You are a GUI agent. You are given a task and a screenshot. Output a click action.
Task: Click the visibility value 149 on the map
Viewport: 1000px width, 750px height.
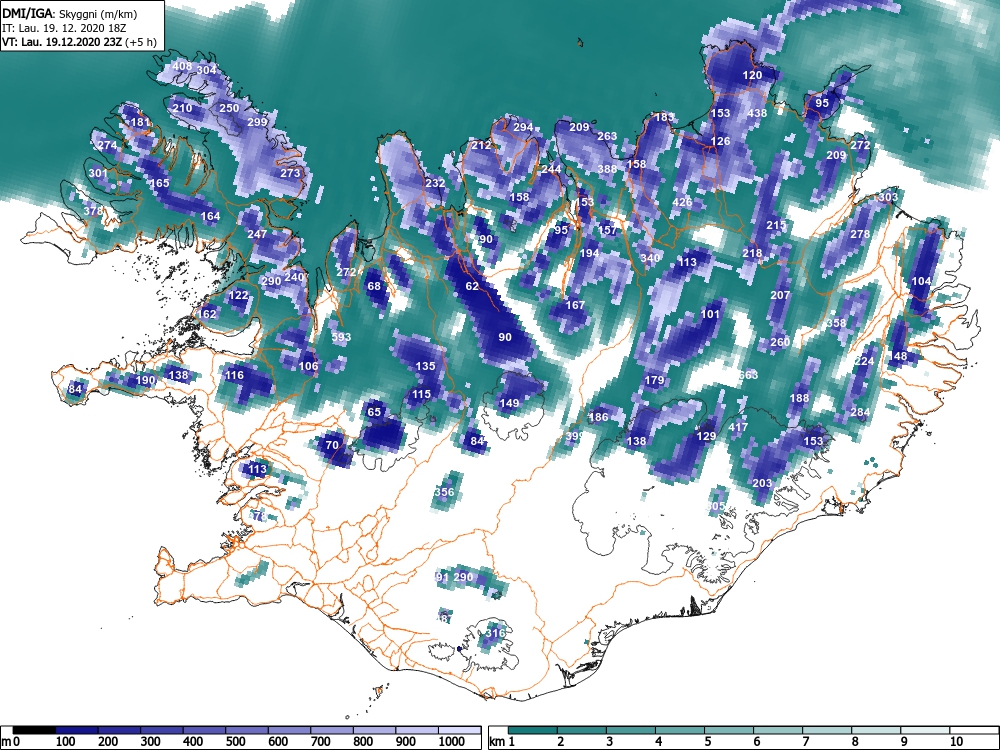509,403
